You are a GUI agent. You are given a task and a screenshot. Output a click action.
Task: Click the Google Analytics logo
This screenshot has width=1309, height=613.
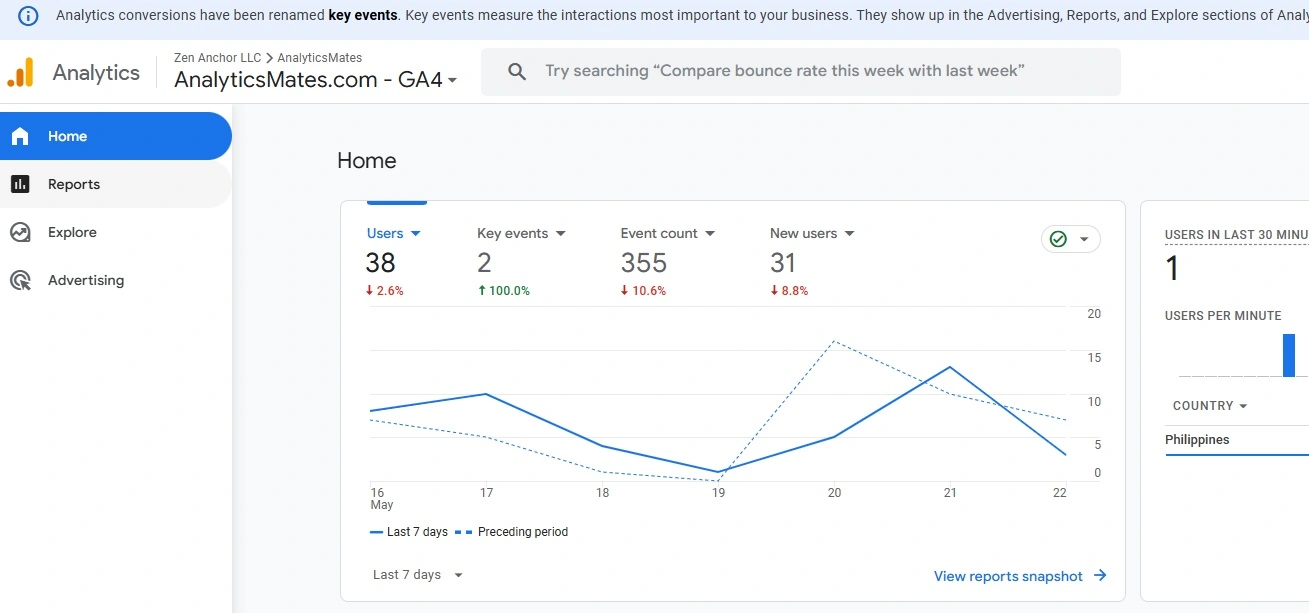tap(20, 72)
